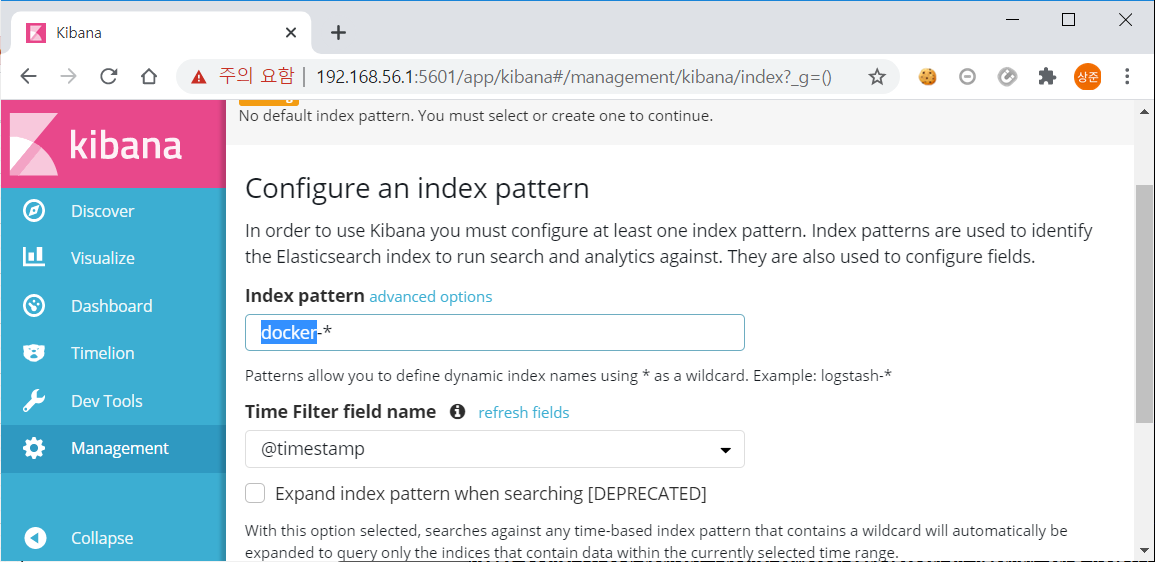Viewport: 1155px width, 562px height.
Task: Open the advanced options link
Action: [431, 296]
